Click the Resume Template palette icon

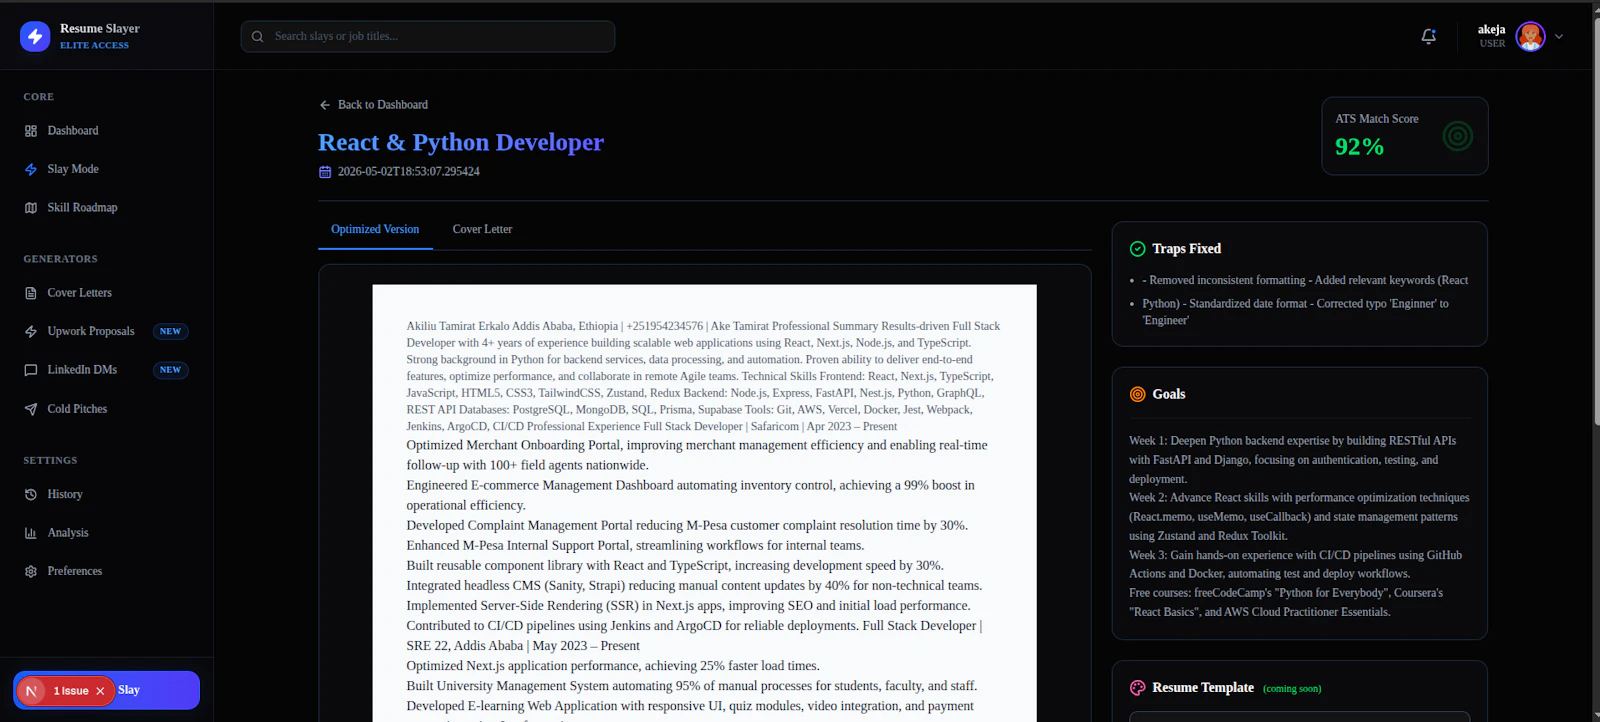tap(1137, 688)
